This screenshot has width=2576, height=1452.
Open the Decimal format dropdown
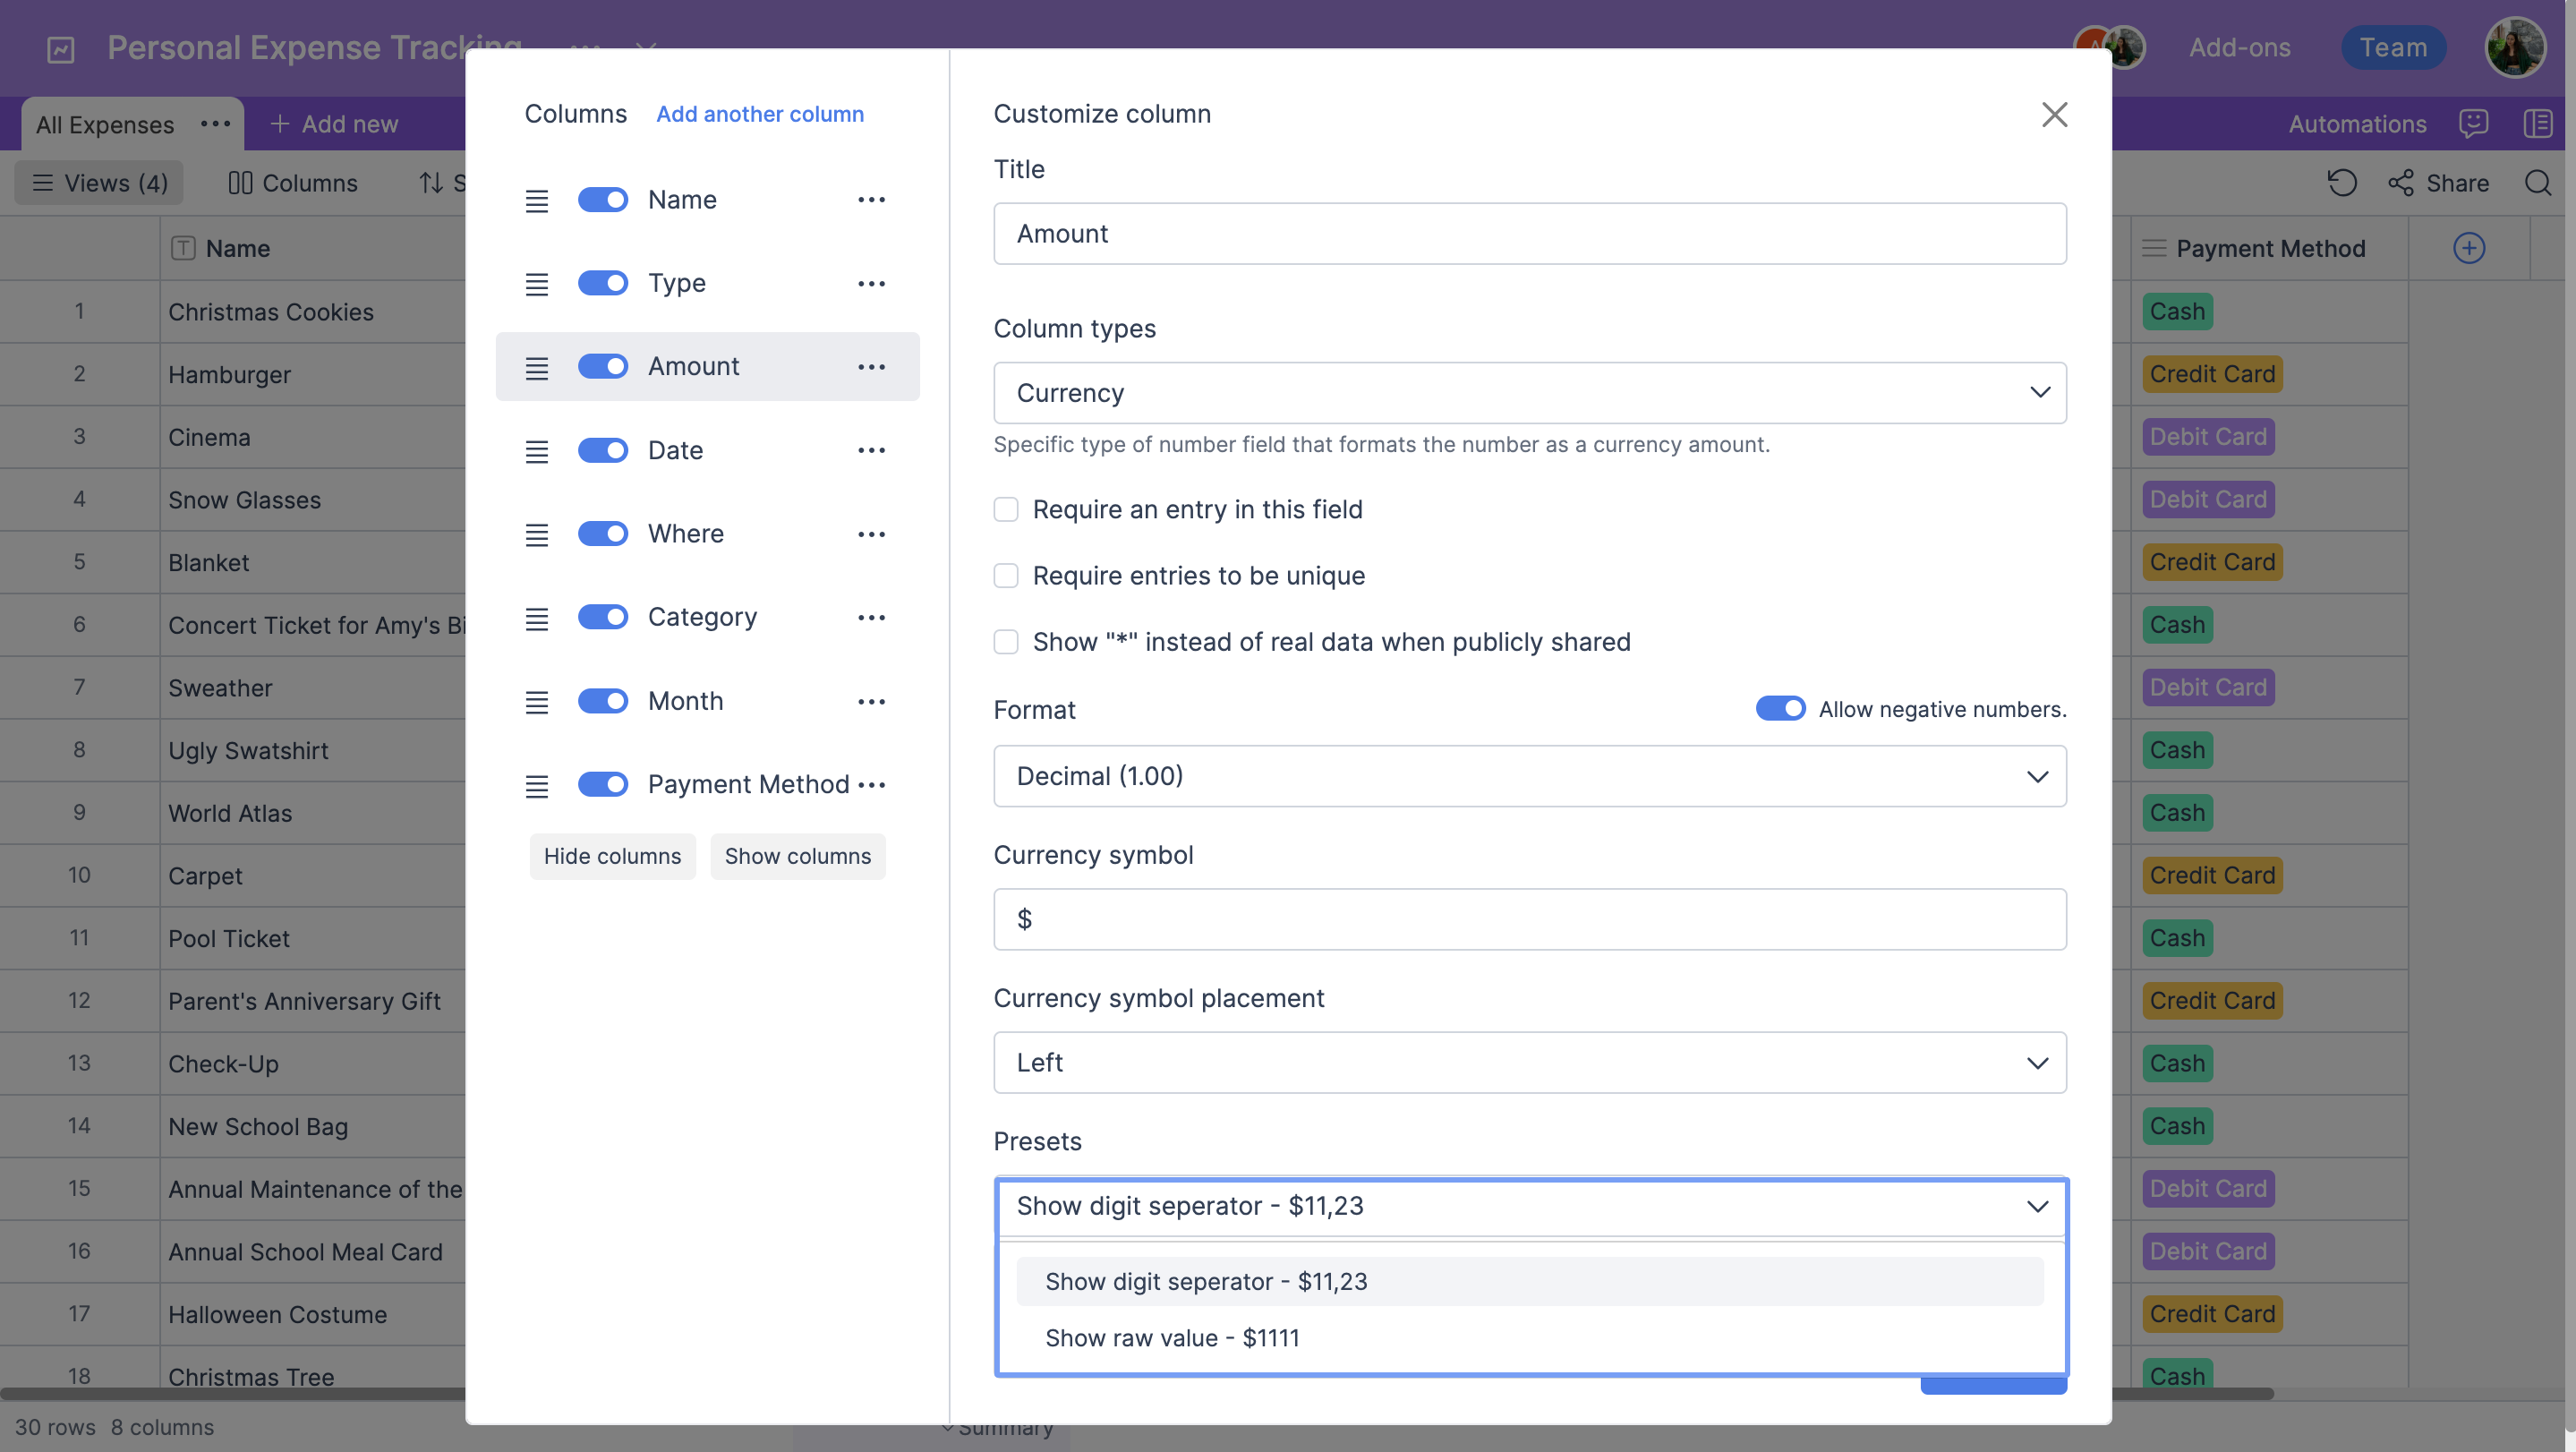pos(1529,775)
